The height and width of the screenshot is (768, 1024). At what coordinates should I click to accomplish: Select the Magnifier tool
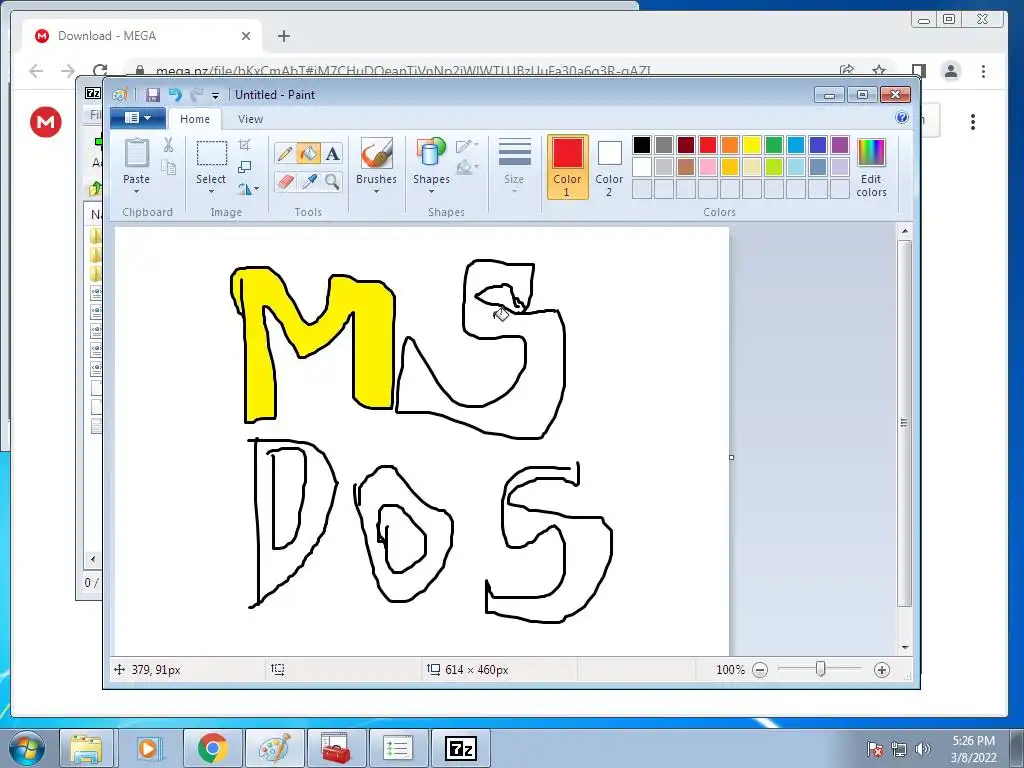click(x=332, y=181)
